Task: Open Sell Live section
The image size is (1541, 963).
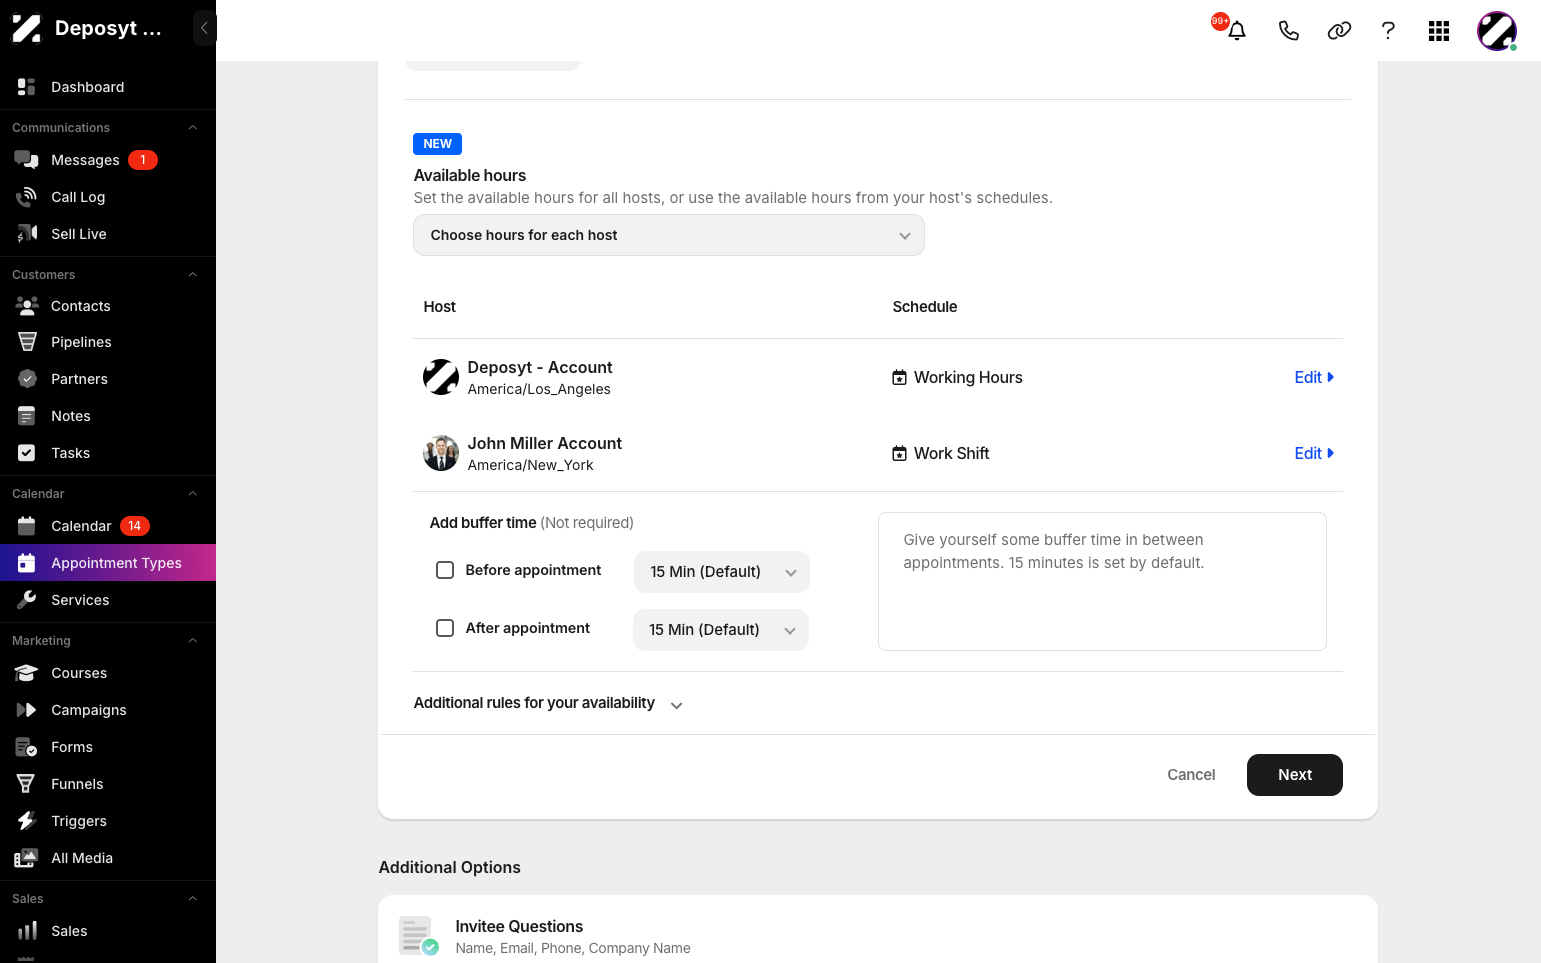Action: (108, 234)
